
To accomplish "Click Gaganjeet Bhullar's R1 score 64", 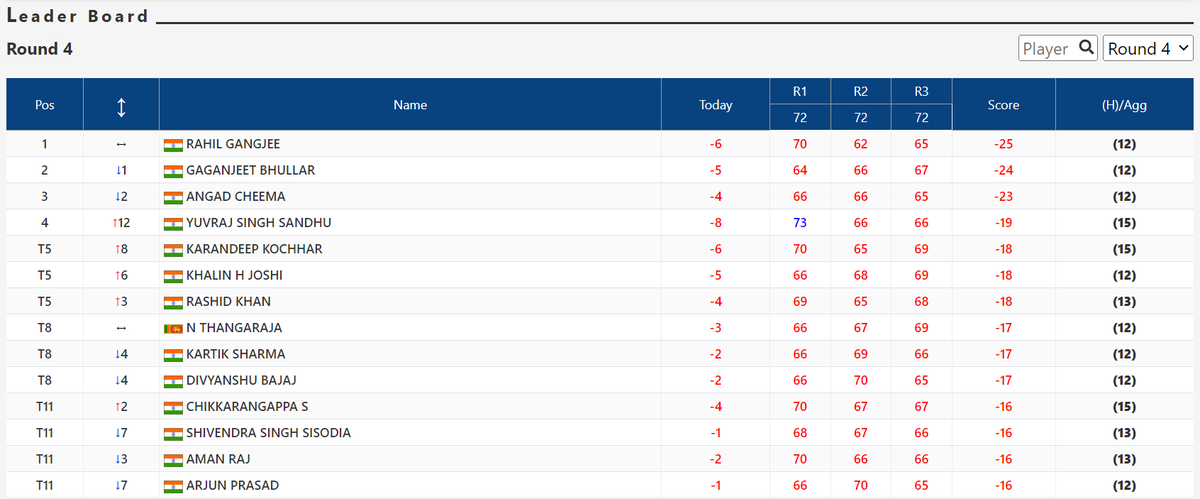I will click(x=800, y=171).
